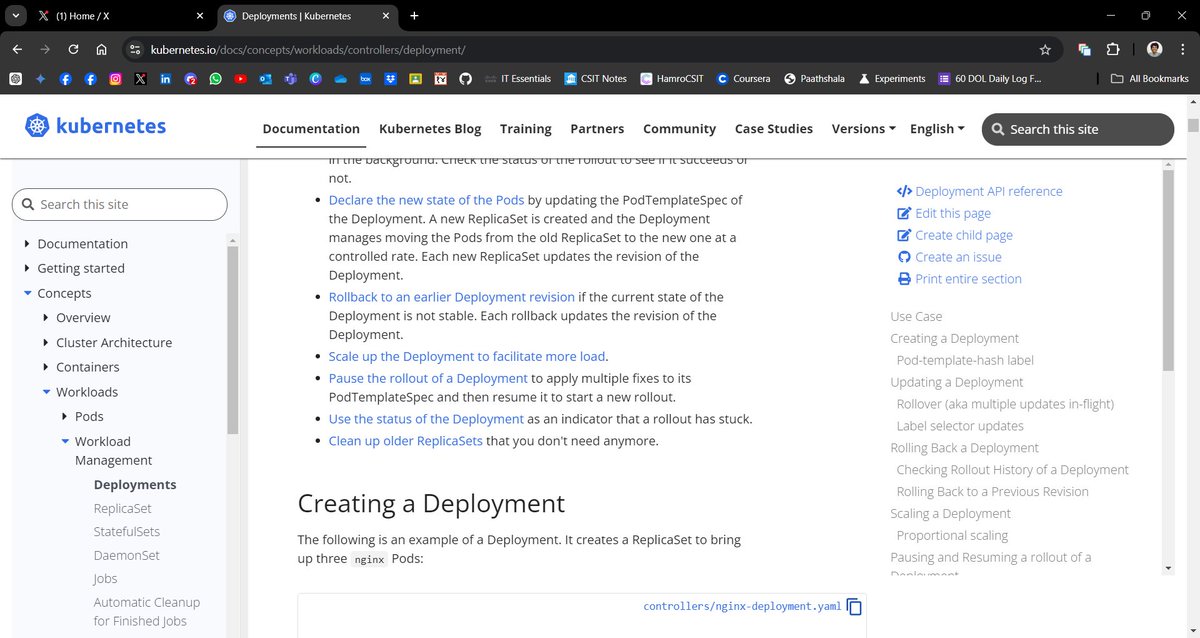1200x638 pixels.
Task: Open the Instagram bookmark icon
Action: tap(115, 78)
